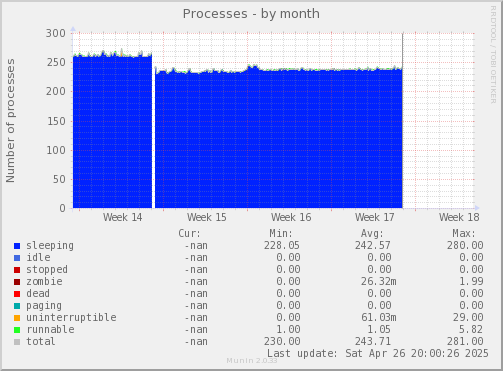
Task: Click the sleeping legend blue swatch
Action: [17, 246]
